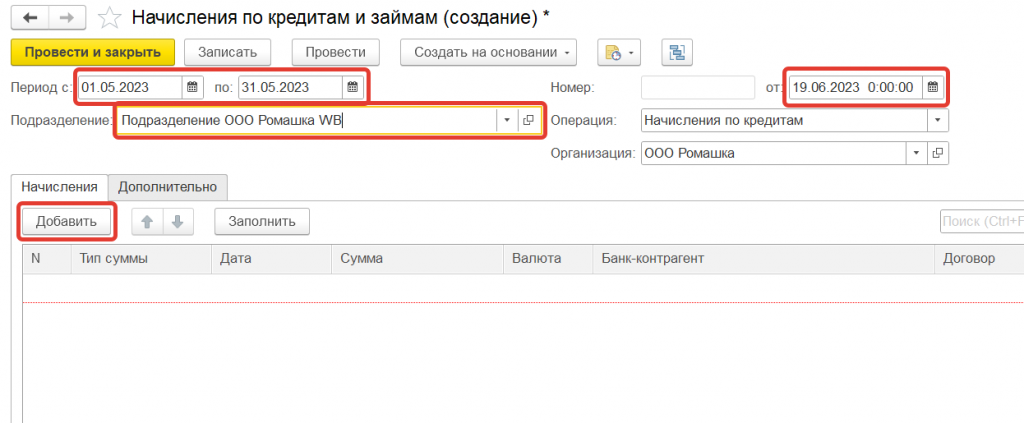Open calendar picker for document date
Image resolution: width=1024 pixels, height=423 pixels.
[932, 87]
